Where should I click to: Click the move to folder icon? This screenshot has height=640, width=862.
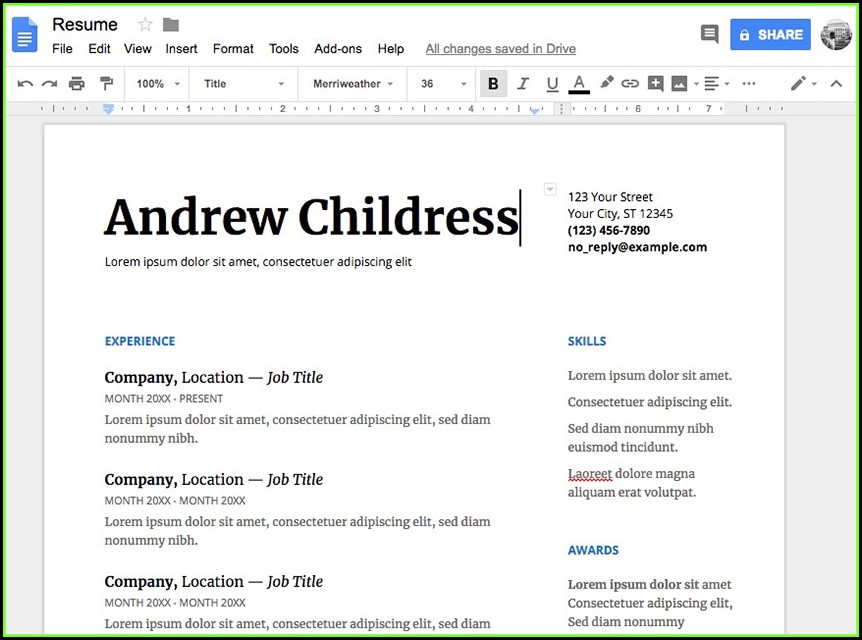[x=171, y=24]
